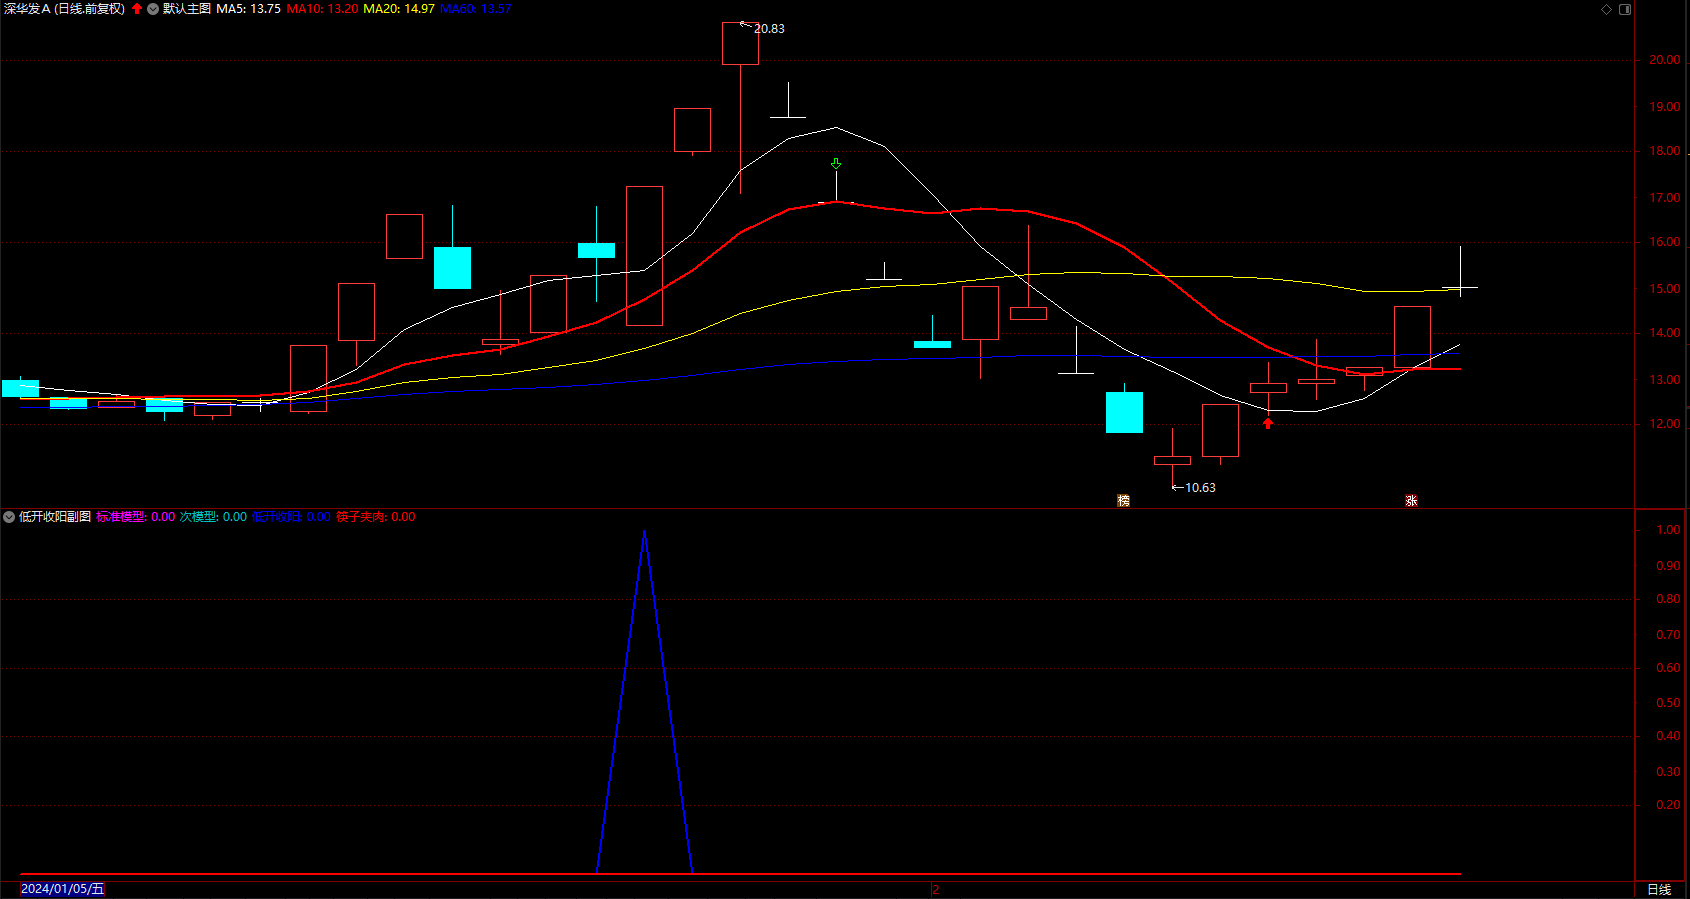Click the 榜 marker icon
1690x899 pixels.
pyautogui.click(x=1124, y=501)
